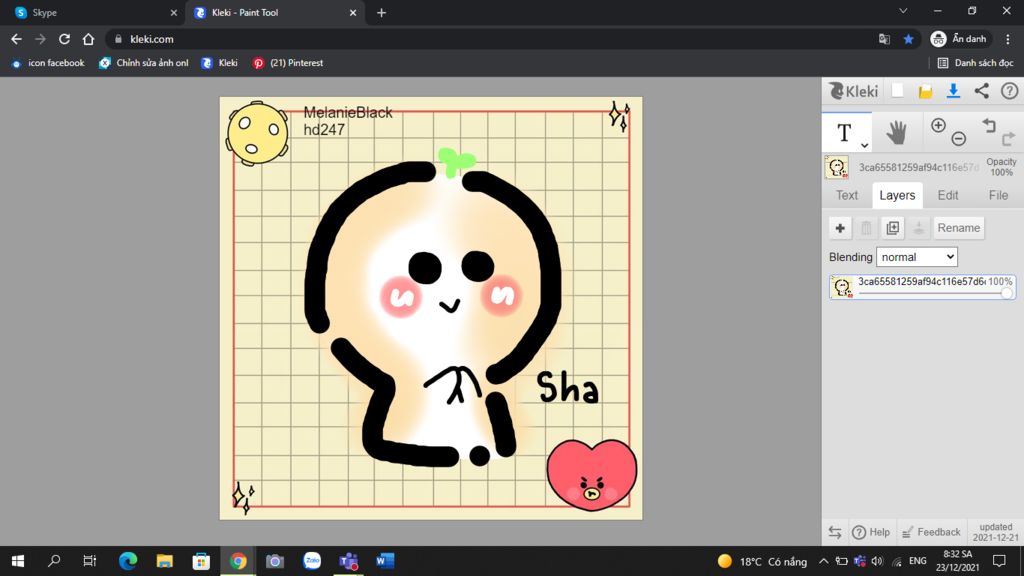Open Microsoft Teams from the taskbar

(x=348, y=561)
